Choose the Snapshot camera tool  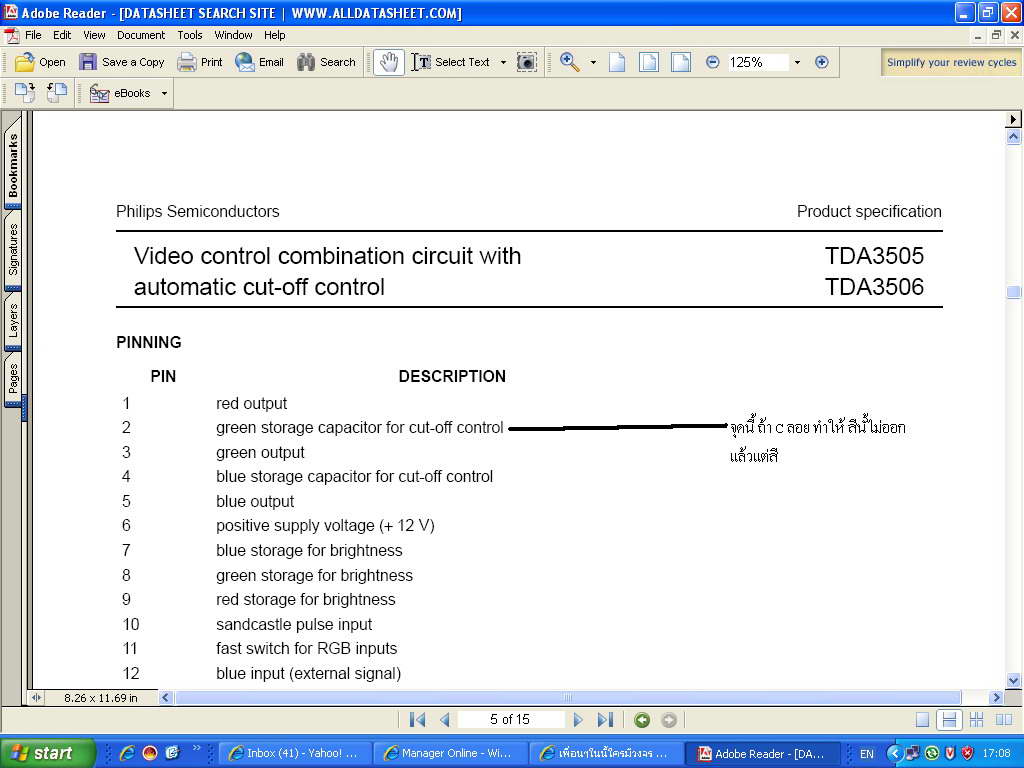[526, 62]
